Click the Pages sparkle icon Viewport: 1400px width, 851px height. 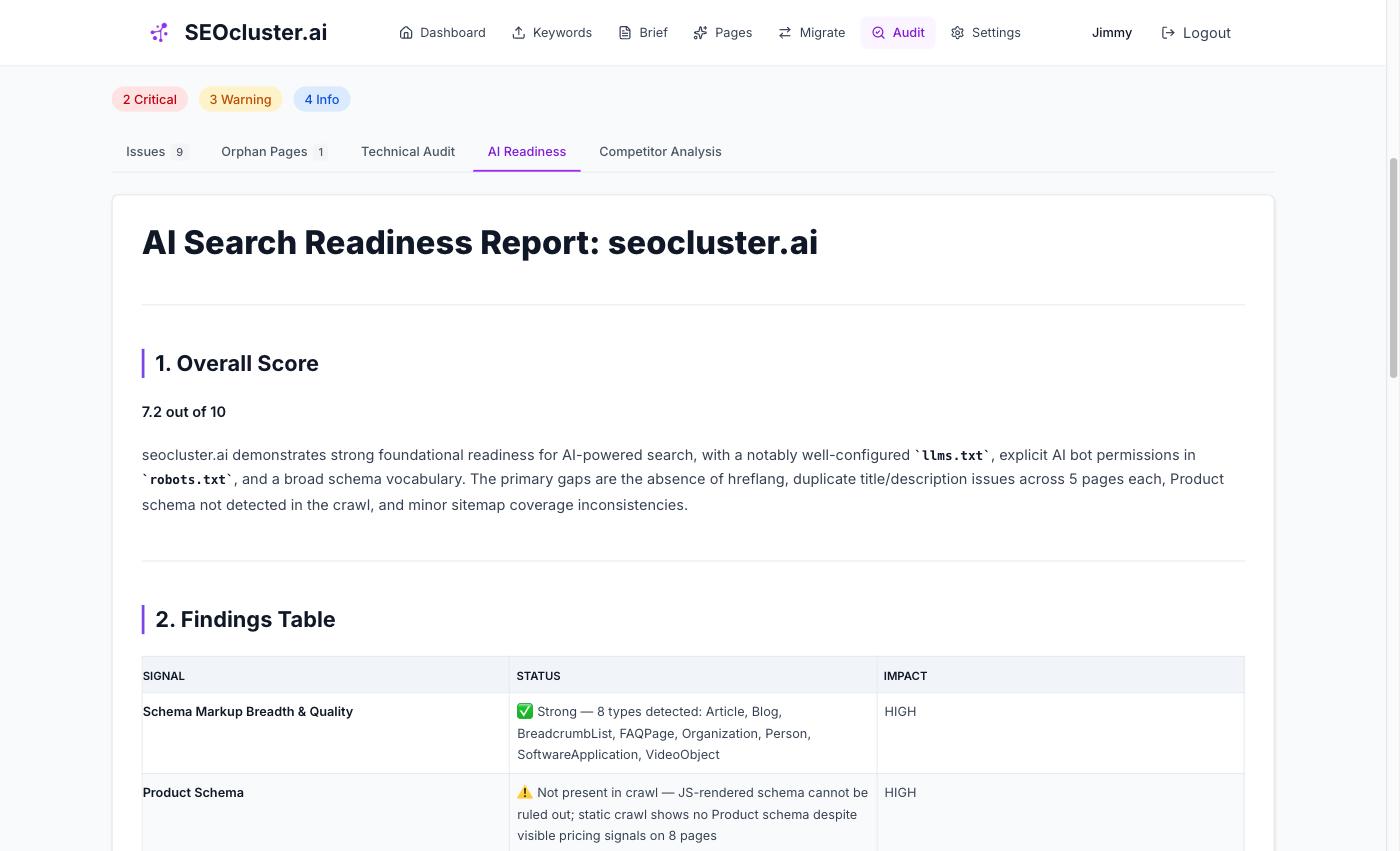pos(701,33)
